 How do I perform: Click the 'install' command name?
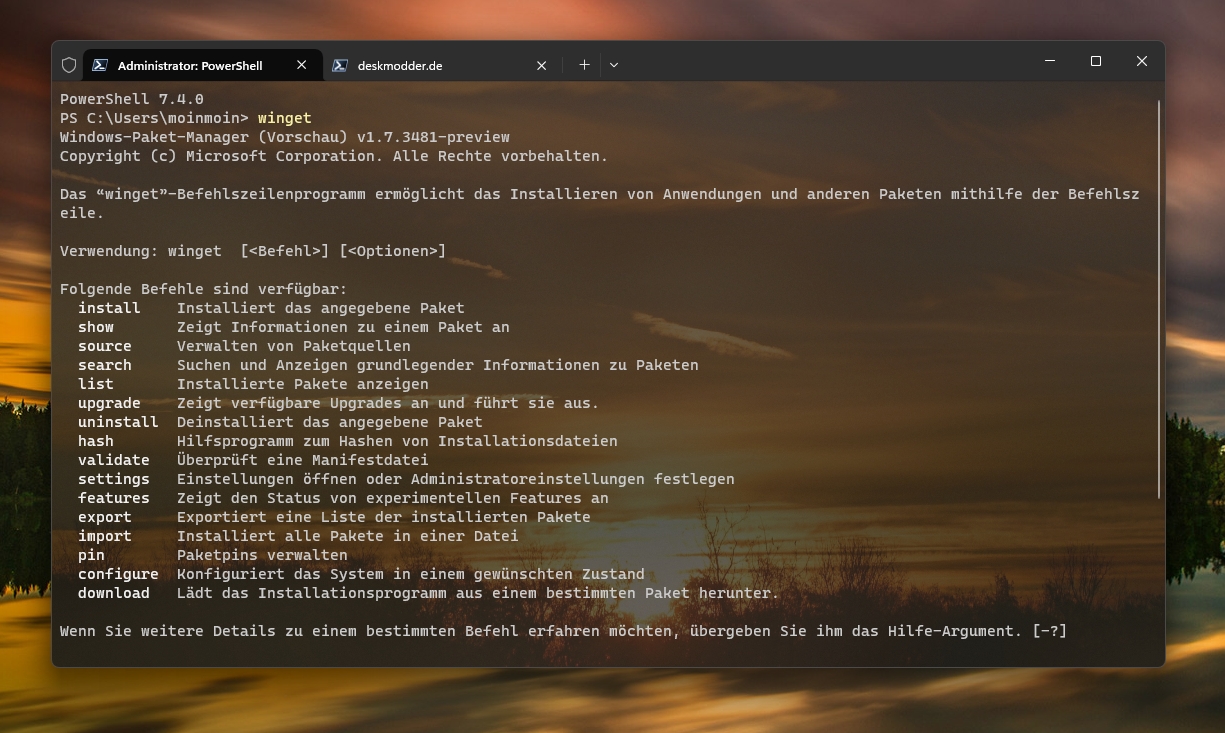click(109, 308)
